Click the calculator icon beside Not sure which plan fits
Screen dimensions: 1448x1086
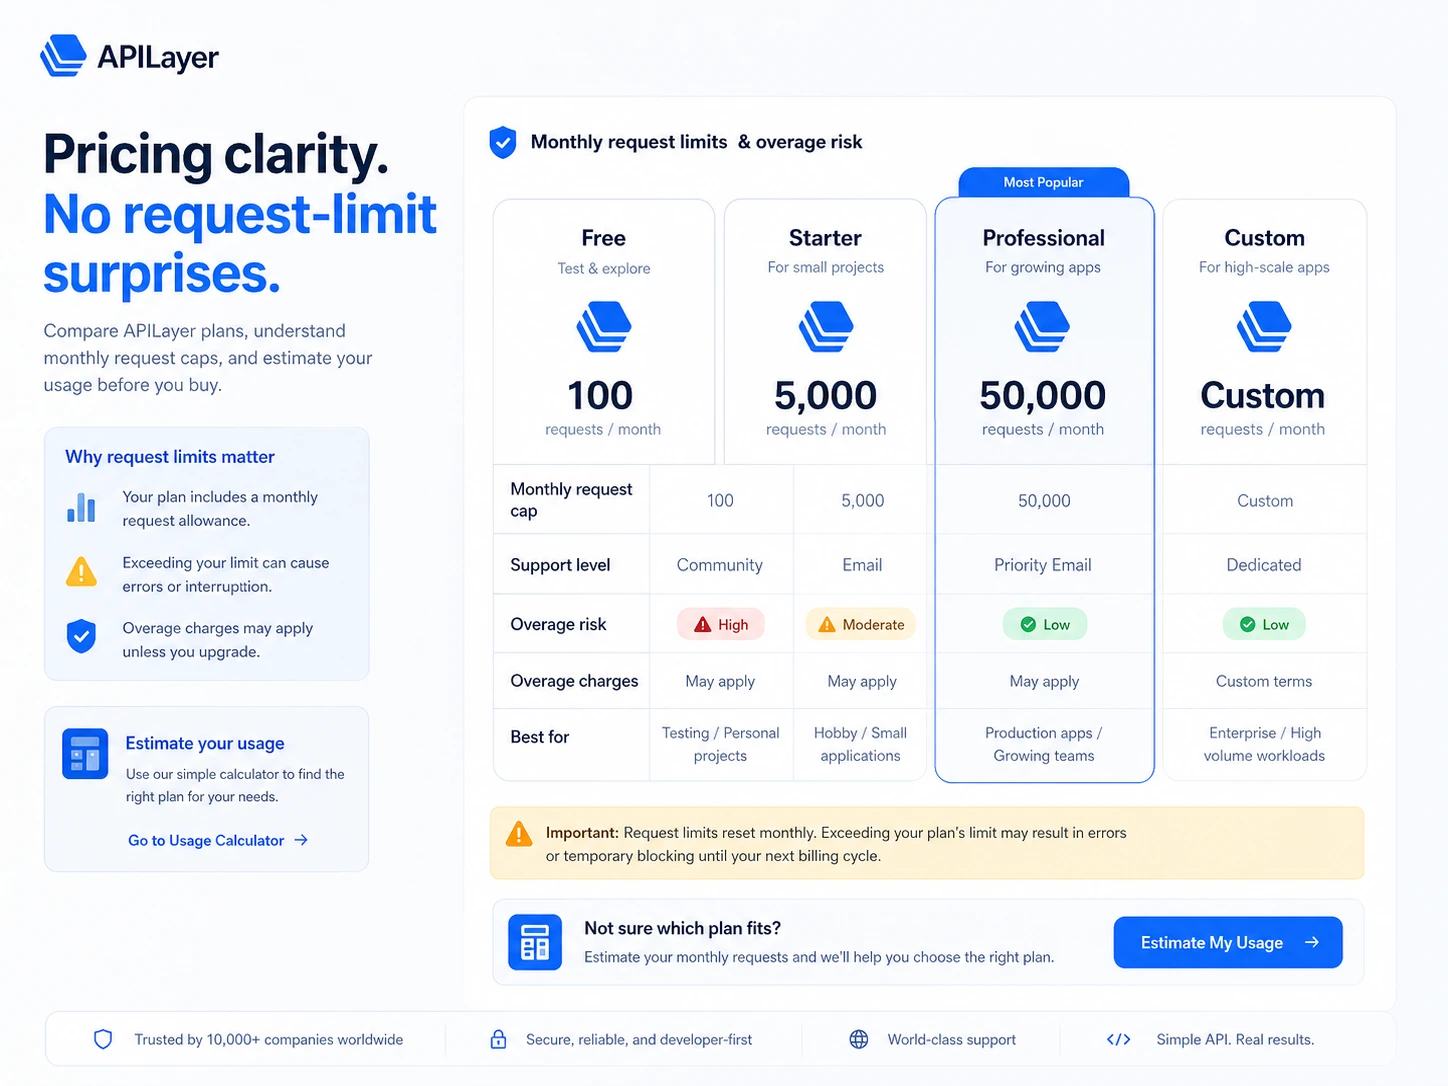(535, 942)
